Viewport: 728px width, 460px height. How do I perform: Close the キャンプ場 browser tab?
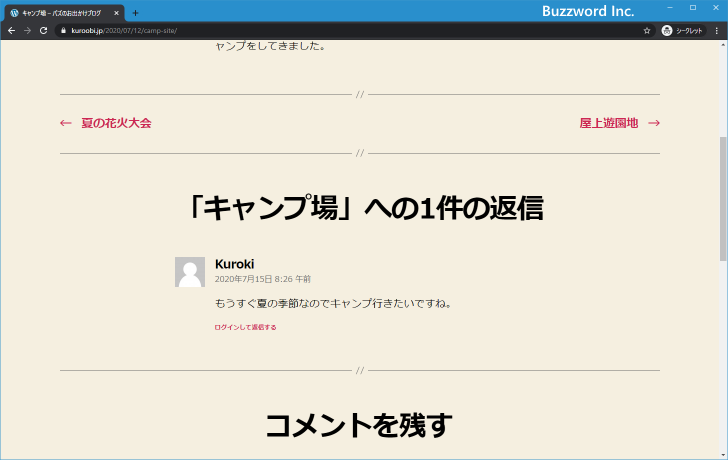(x=117, y=13)
